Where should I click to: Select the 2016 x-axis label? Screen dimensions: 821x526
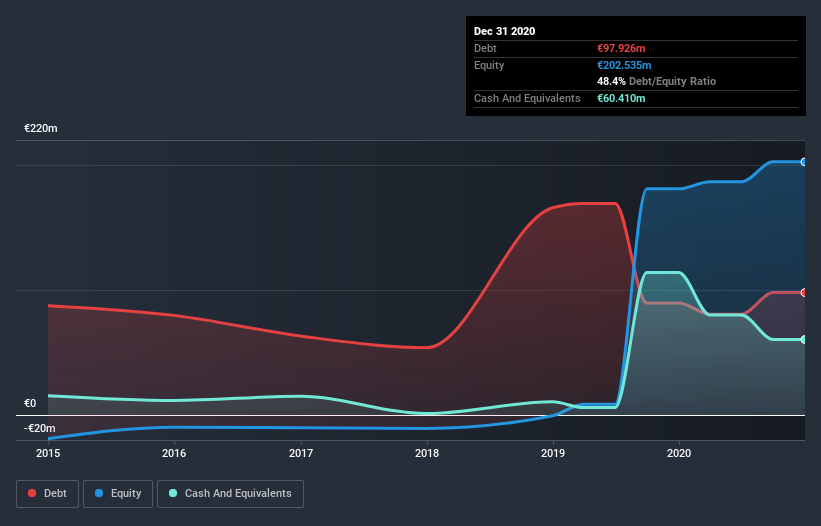[x=174, y=453]
